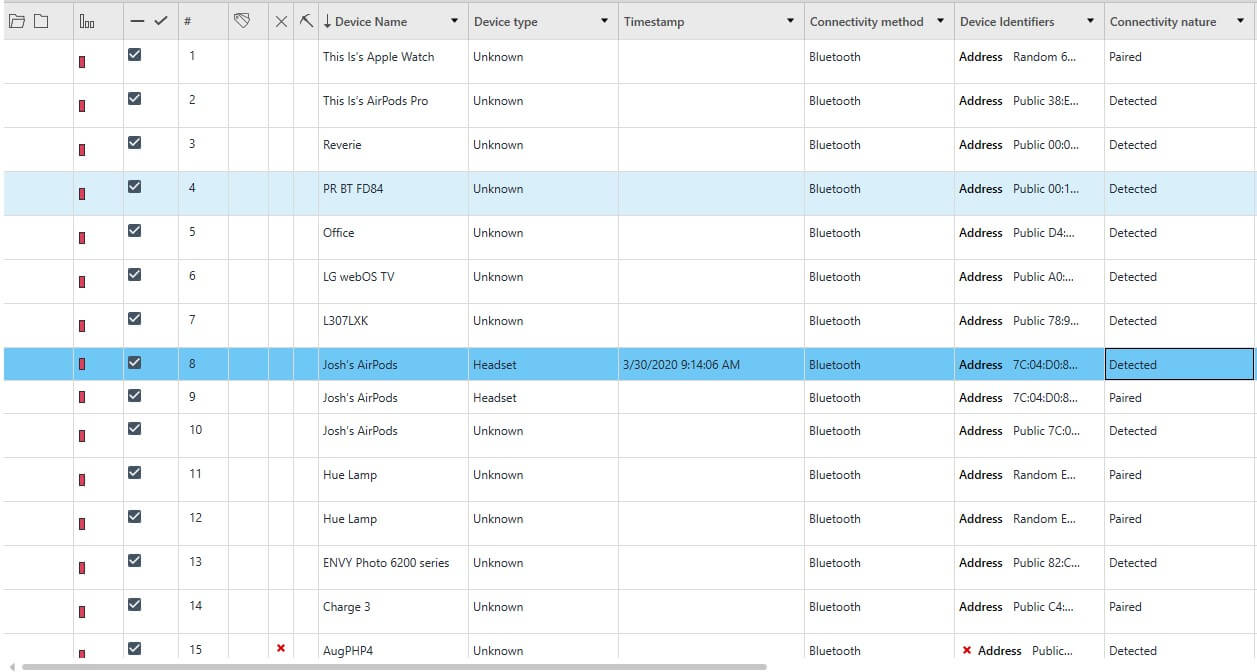
Task: Click the X exclude column header icon
Action: (x=281, y=19)
